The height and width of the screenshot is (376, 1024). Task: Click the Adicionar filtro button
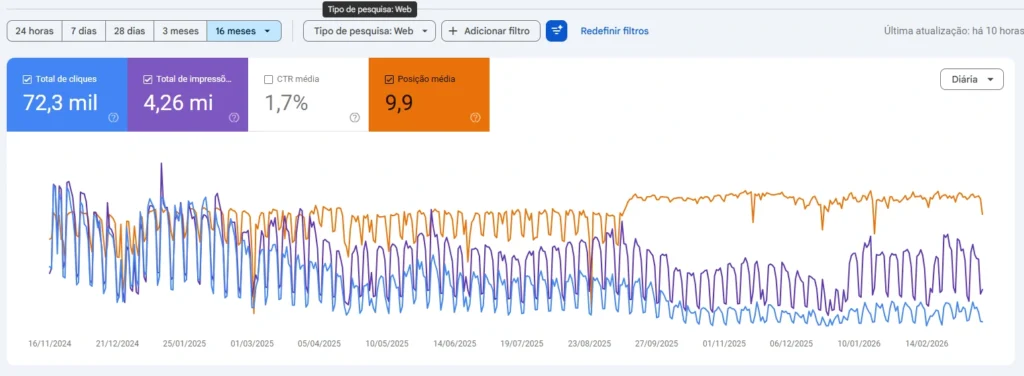click(491, 31)
